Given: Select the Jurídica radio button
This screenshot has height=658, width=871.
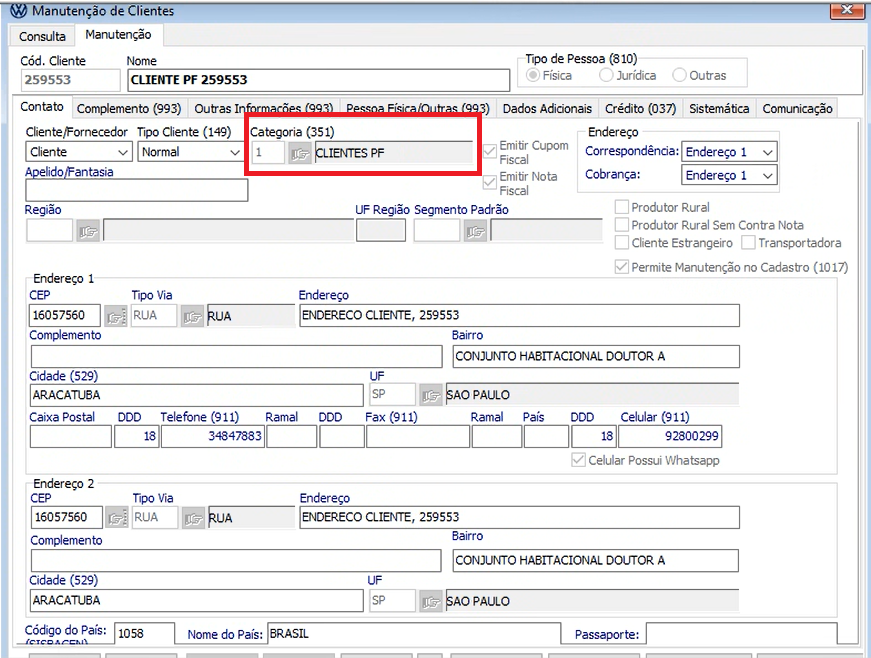Looking at the screenshot, I should (x=606, y=75).
